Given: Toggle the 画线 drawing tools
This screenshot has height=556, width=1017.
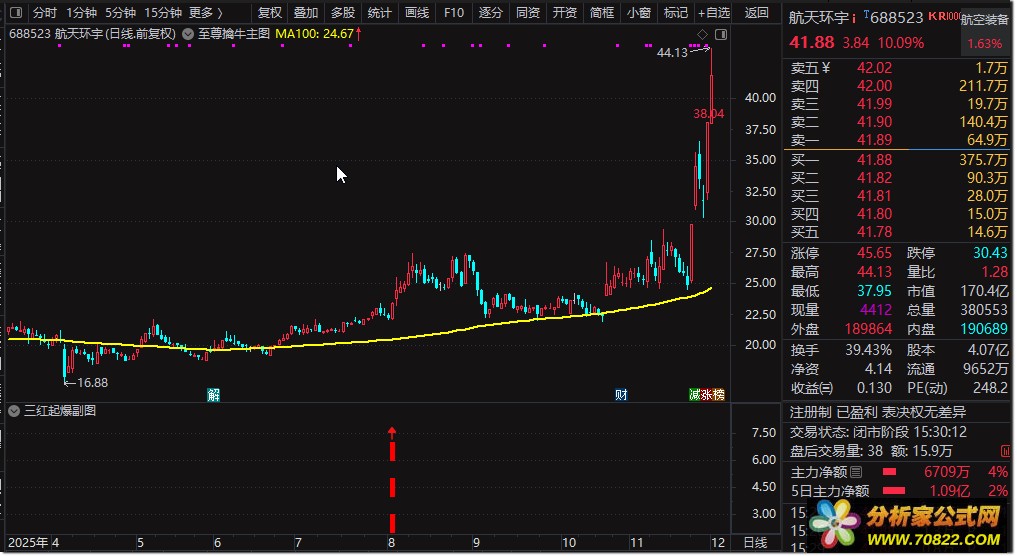Looking at the screenshot, I should [416, 13].
